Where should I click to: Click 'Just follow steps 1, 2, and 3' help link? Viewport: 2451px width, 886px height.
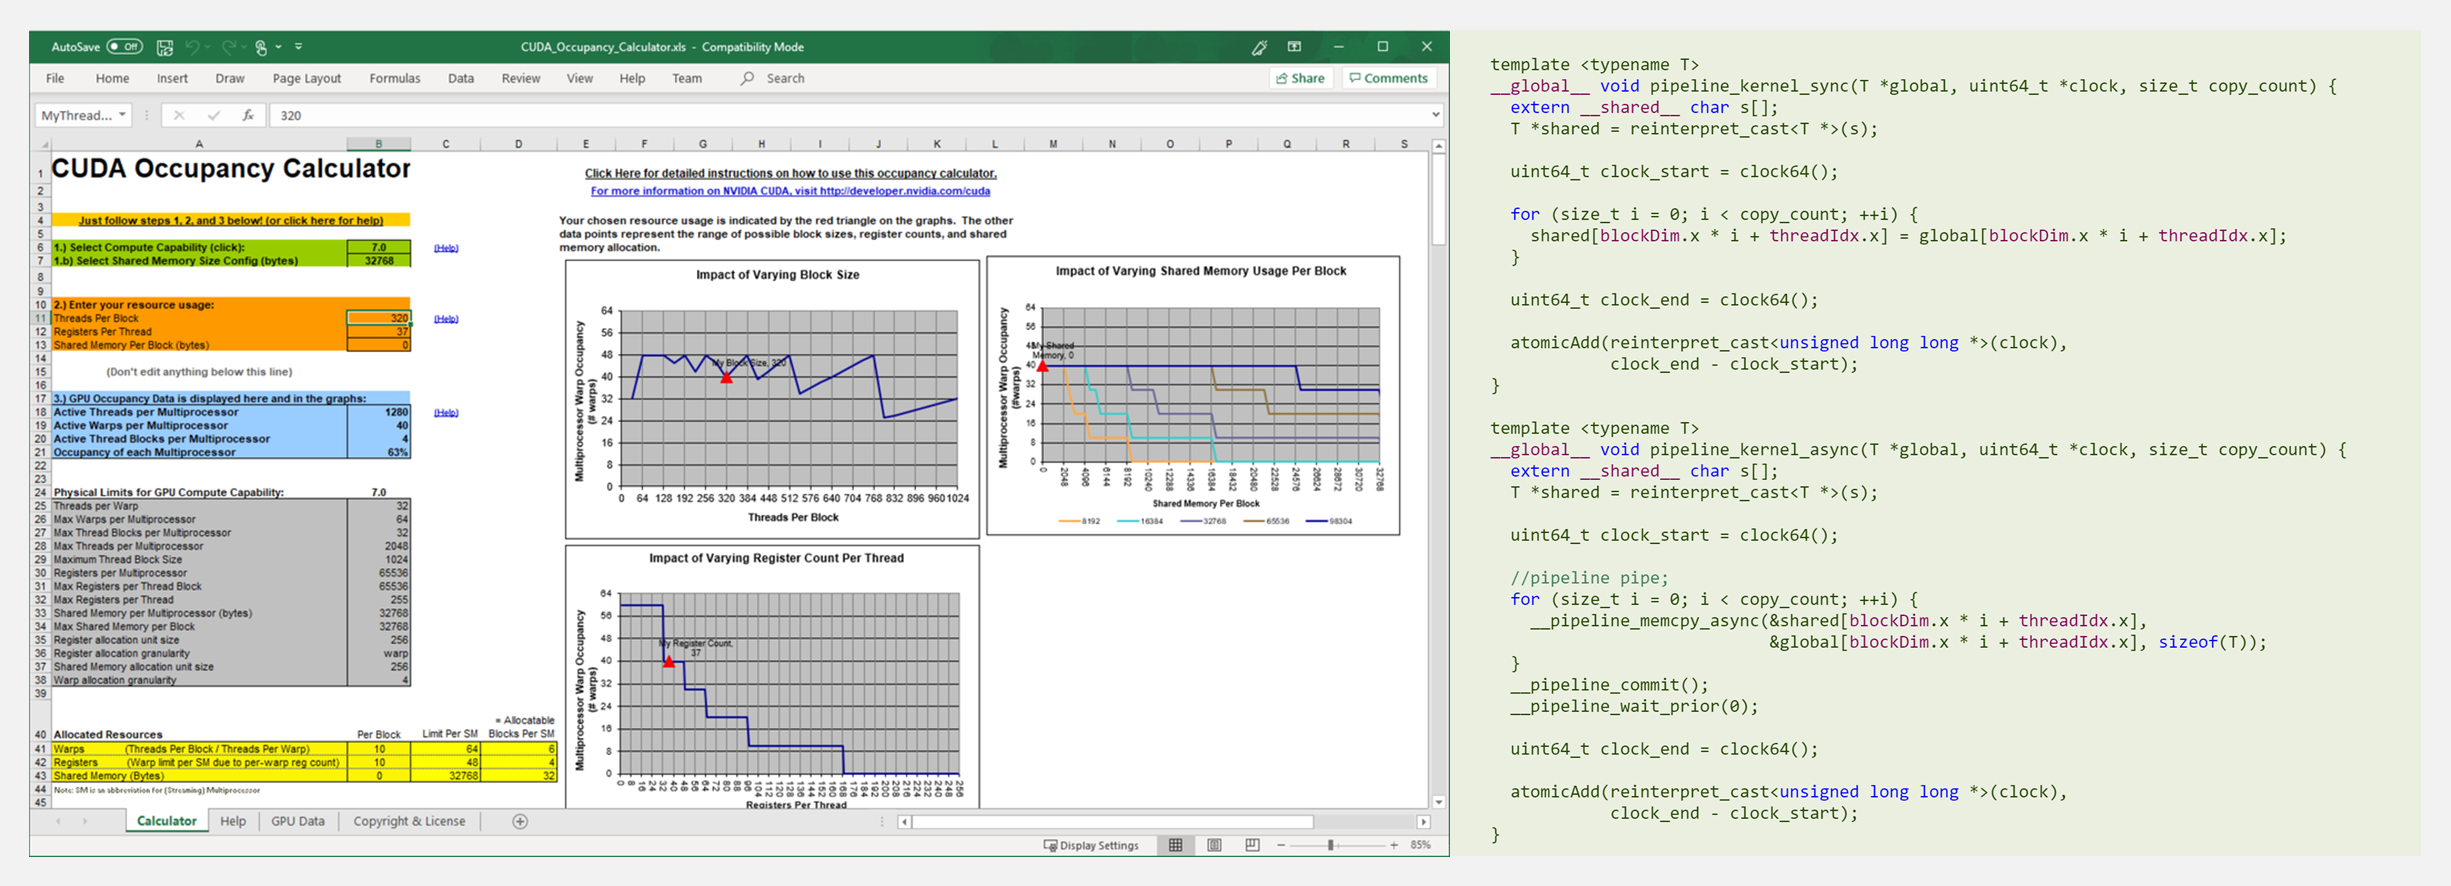click(231, 220)
